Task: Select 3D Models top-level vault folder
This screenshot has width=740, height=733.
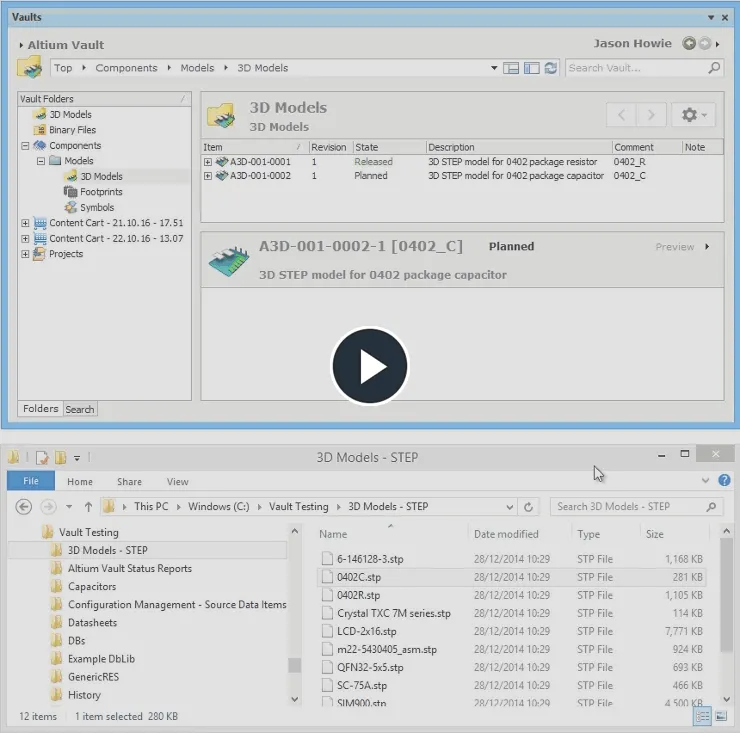Action: click(70, 114)
